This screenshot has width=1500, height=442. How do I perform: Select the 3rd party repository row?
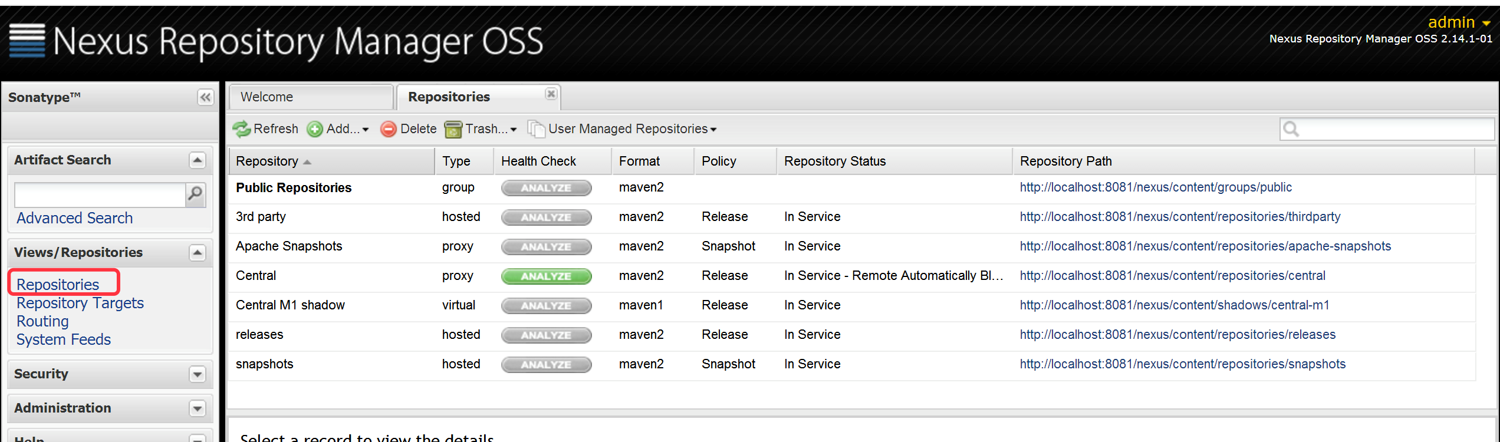pos(852,217)
